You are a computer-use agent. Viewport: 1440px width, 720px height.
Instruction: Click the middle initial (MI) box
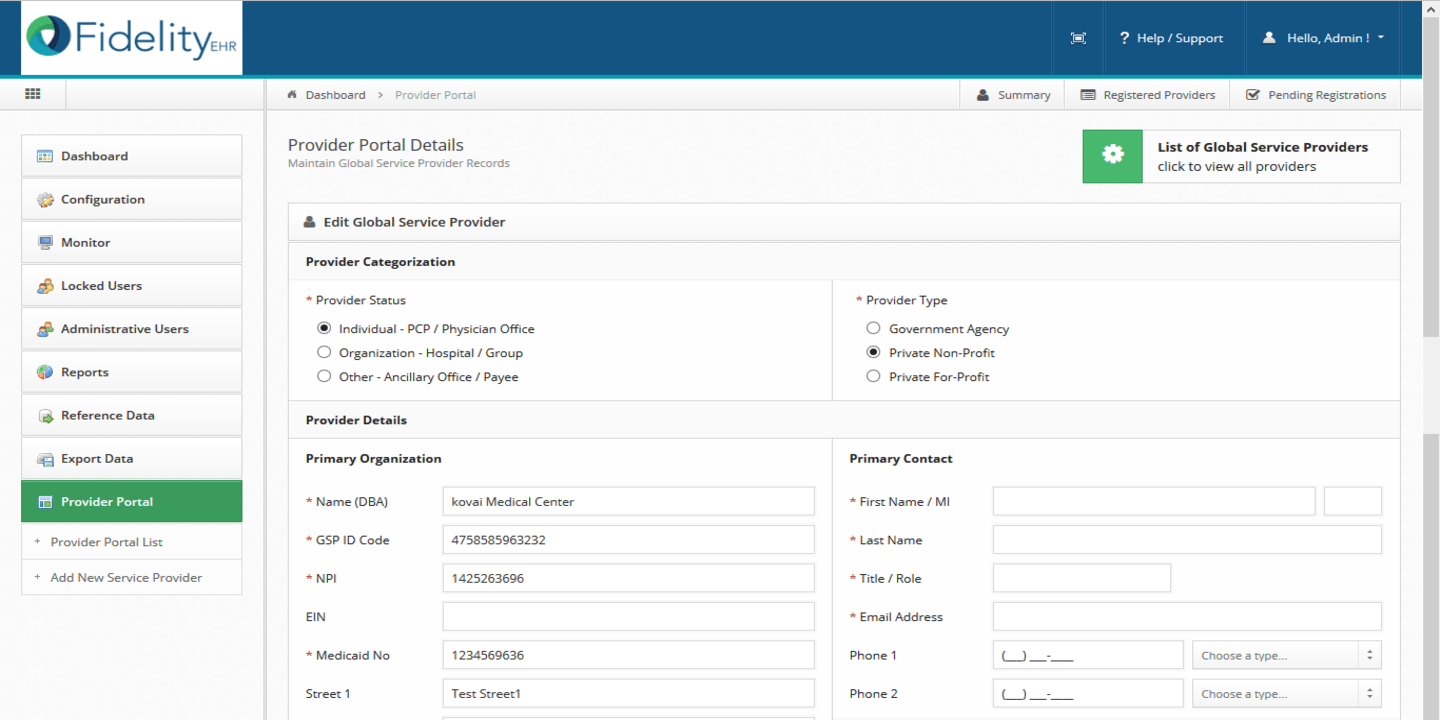1353,501
